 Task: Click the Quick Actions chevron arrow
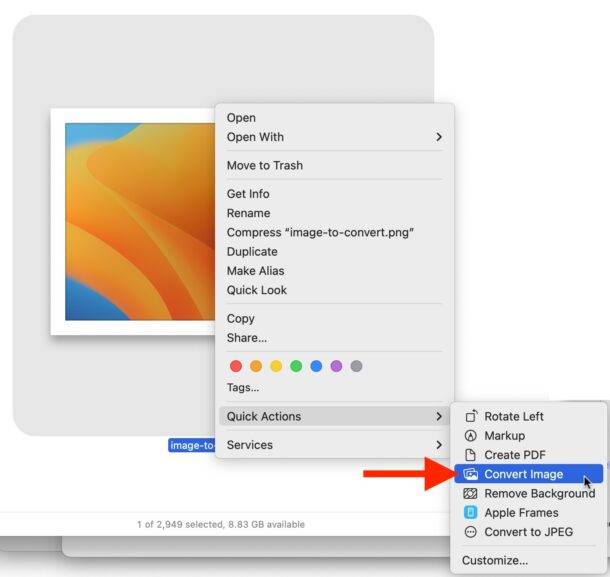pyautogui.click(x=439, y=416)
